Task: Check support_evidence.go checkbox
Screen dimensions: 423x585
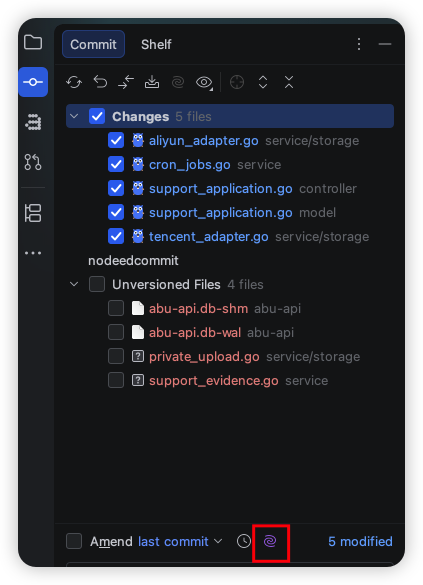Action: [116, 381]
